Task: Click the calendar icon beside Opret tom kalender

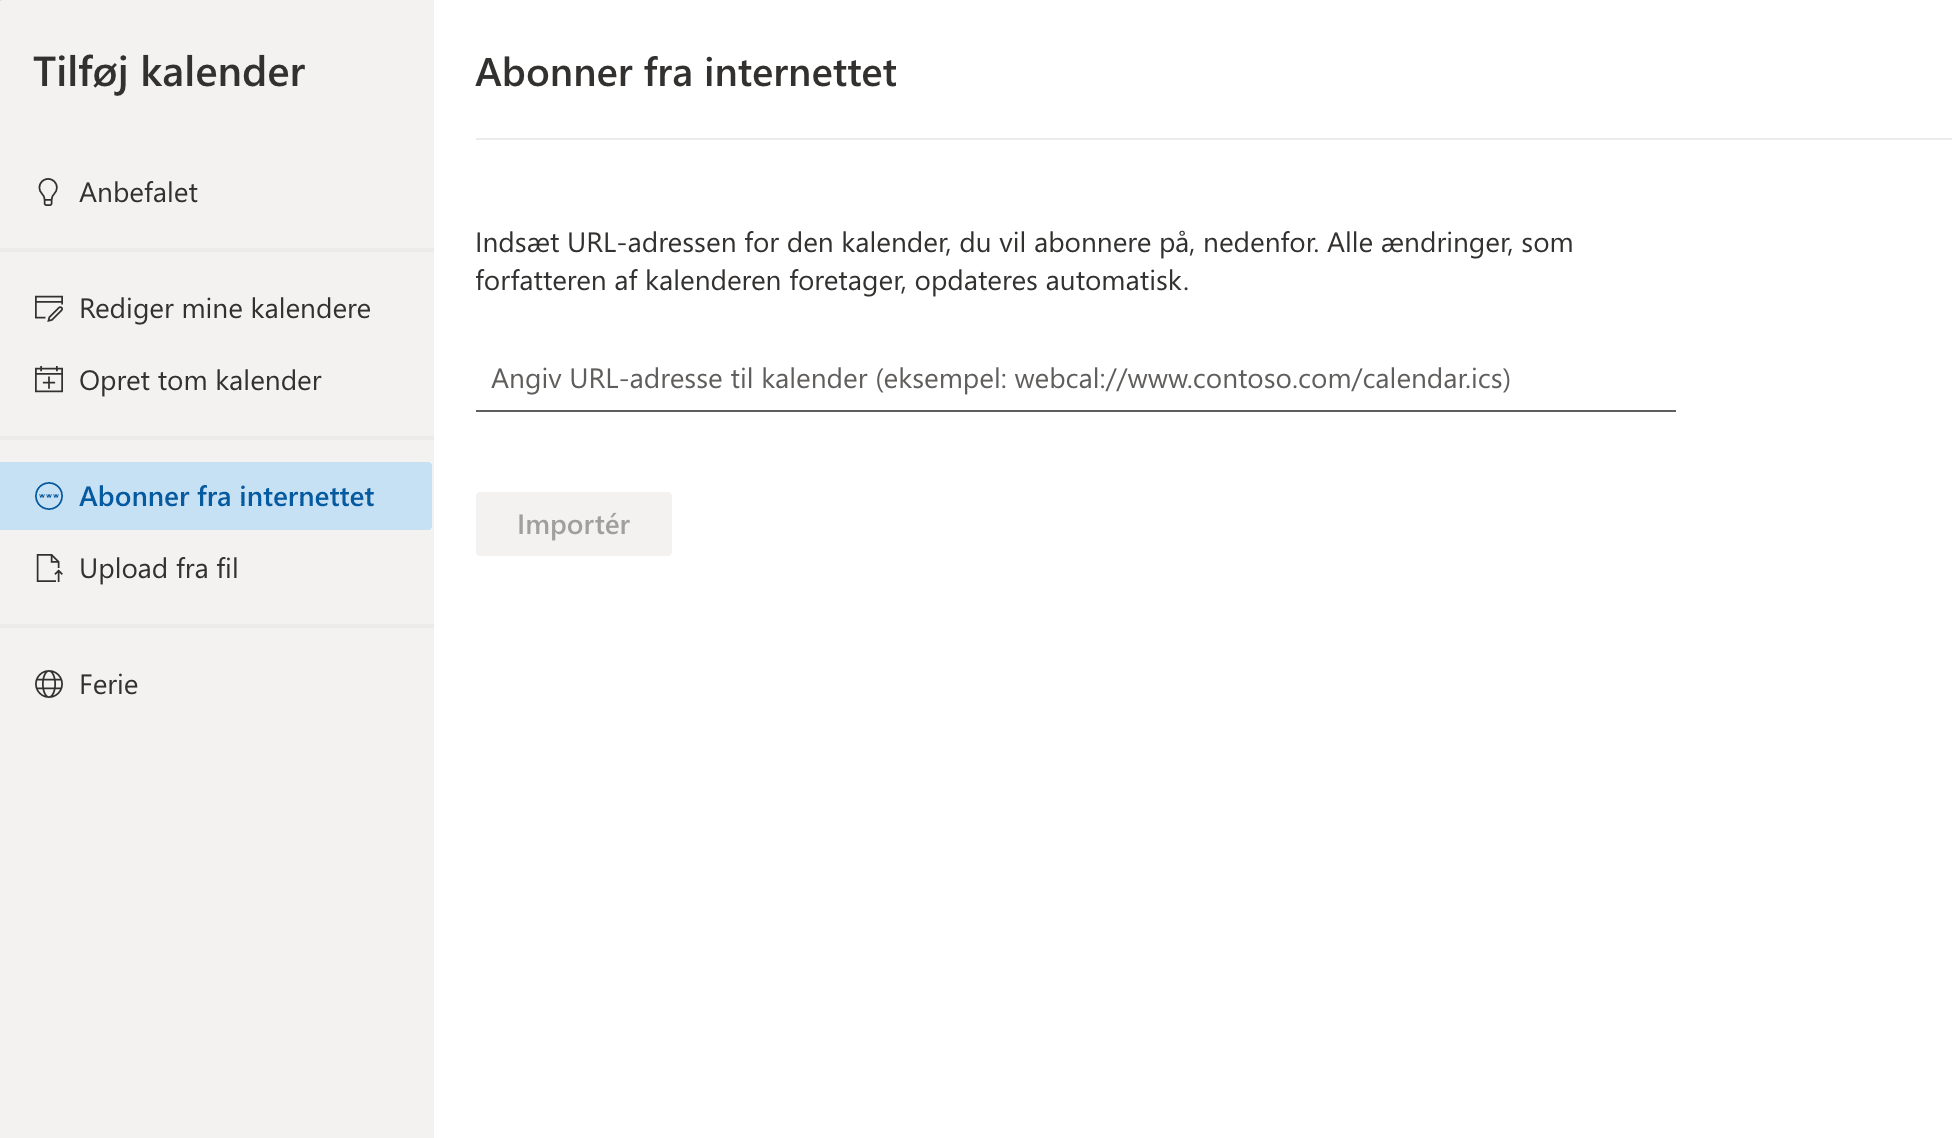Action: coord(49,380)
